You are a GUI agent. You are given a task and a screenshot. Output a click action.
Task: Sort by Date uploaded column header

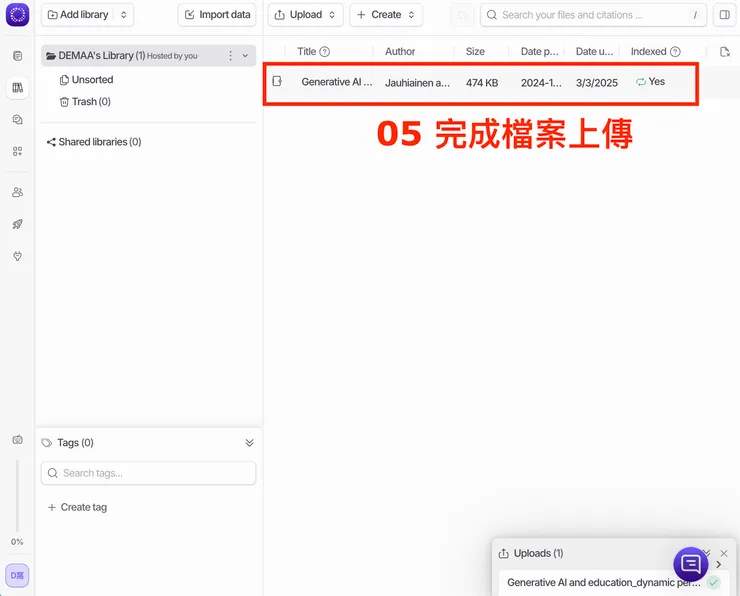[x=594, y=51]
